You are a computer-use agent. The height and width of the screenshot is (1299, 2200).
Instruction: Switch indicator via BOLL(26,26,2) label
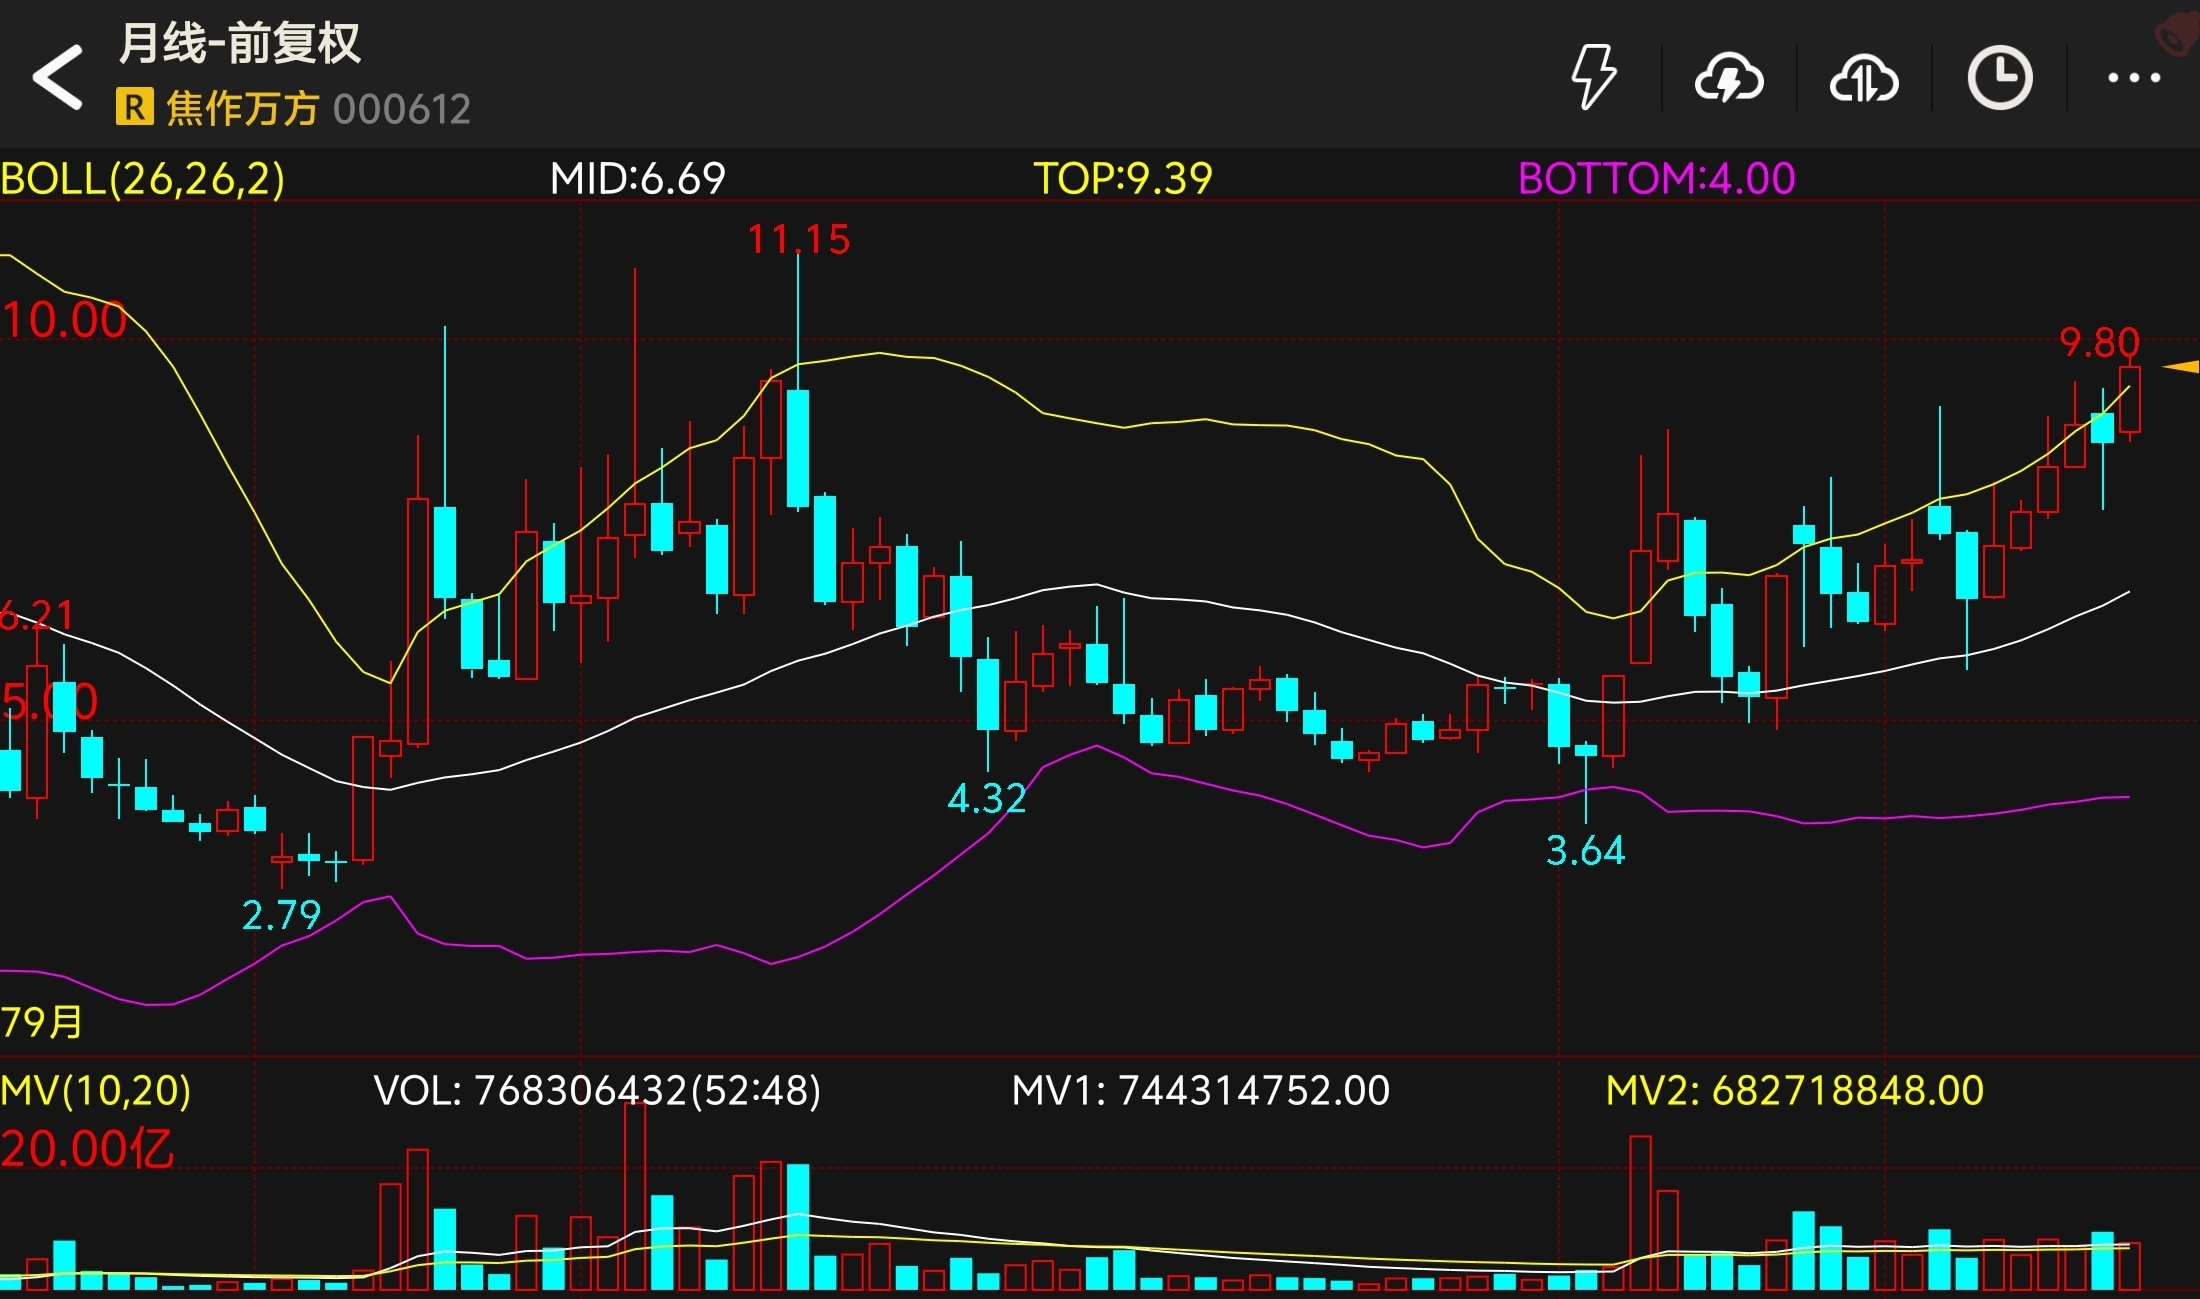(x=143, y=179)
